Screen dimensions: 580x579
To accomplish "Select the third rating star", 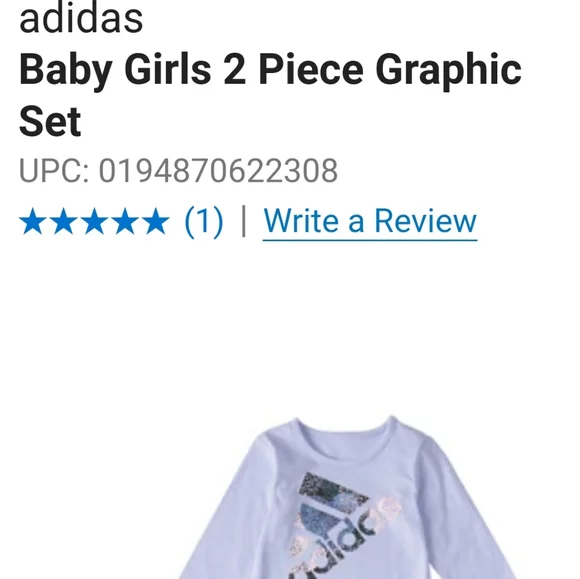I will 94,221.
